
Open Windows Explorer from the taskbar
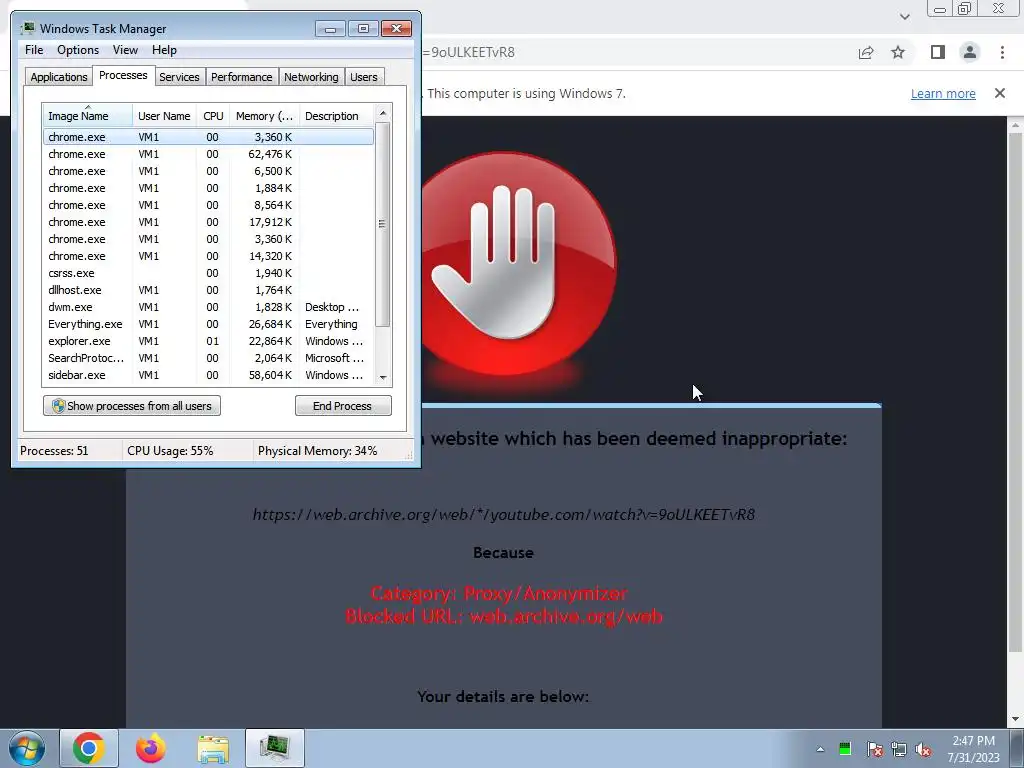tap(214, 748)
